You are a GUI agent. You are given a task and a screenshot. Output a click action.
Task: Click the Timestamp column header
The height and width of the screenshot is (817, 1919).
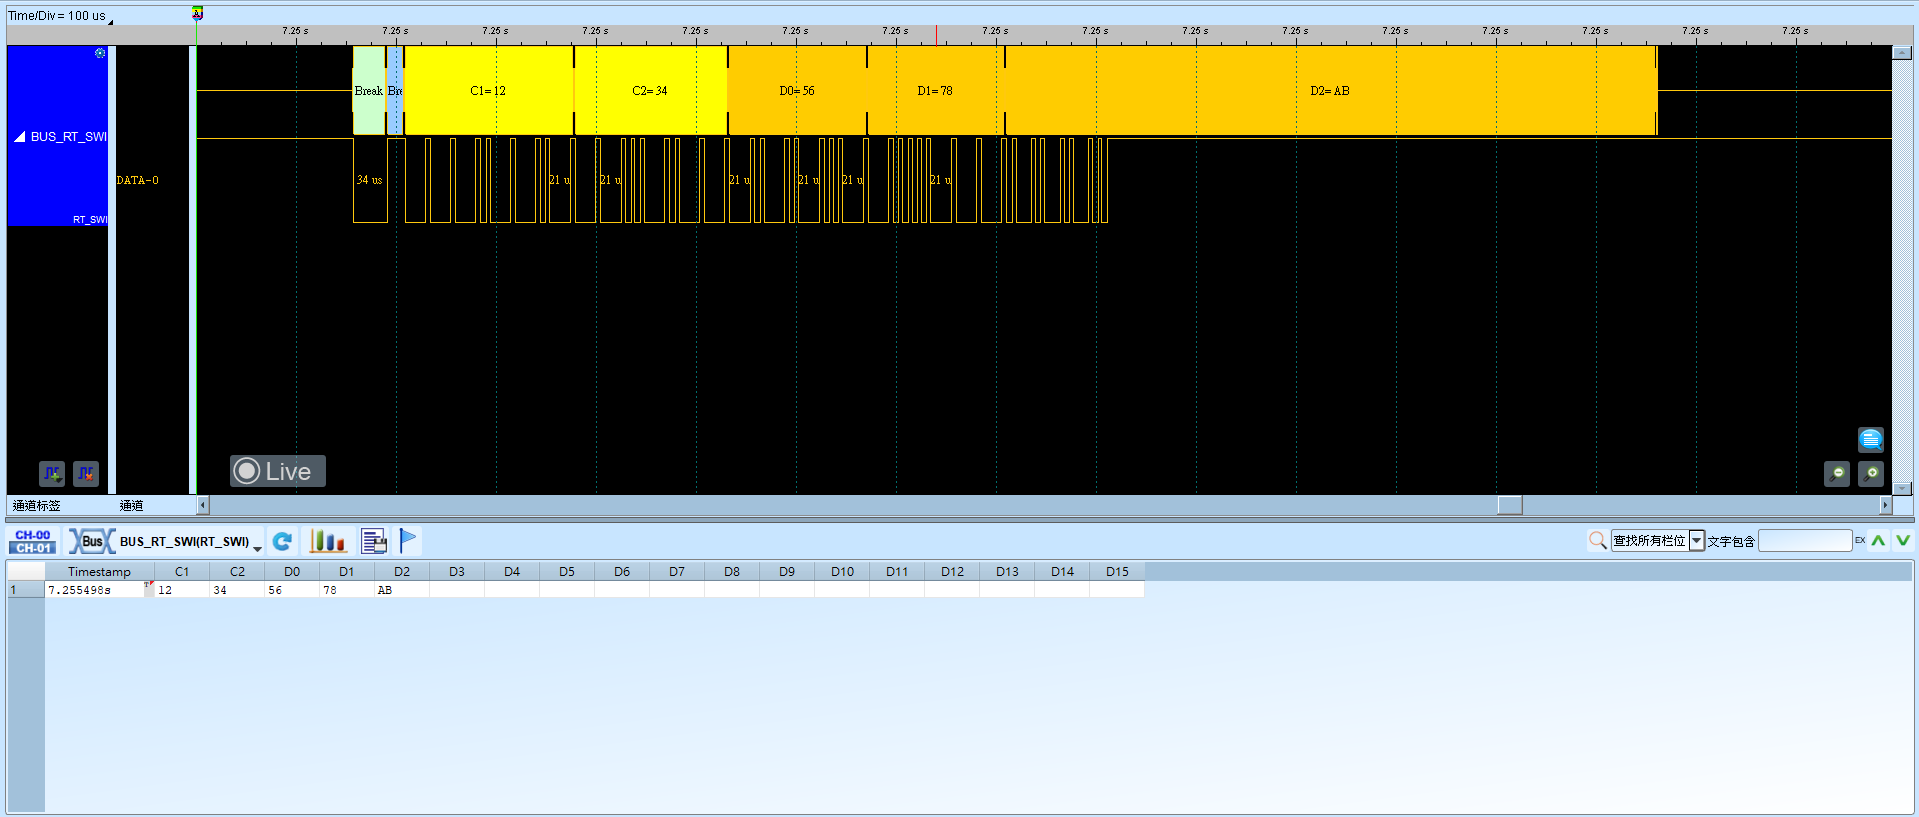[x=99, y=572]
